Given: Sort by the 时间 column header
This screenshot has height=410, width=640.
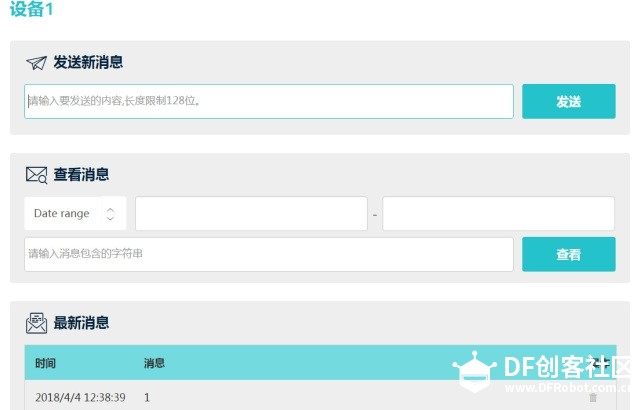Looking at the screenshot, I should pos(46,363).
